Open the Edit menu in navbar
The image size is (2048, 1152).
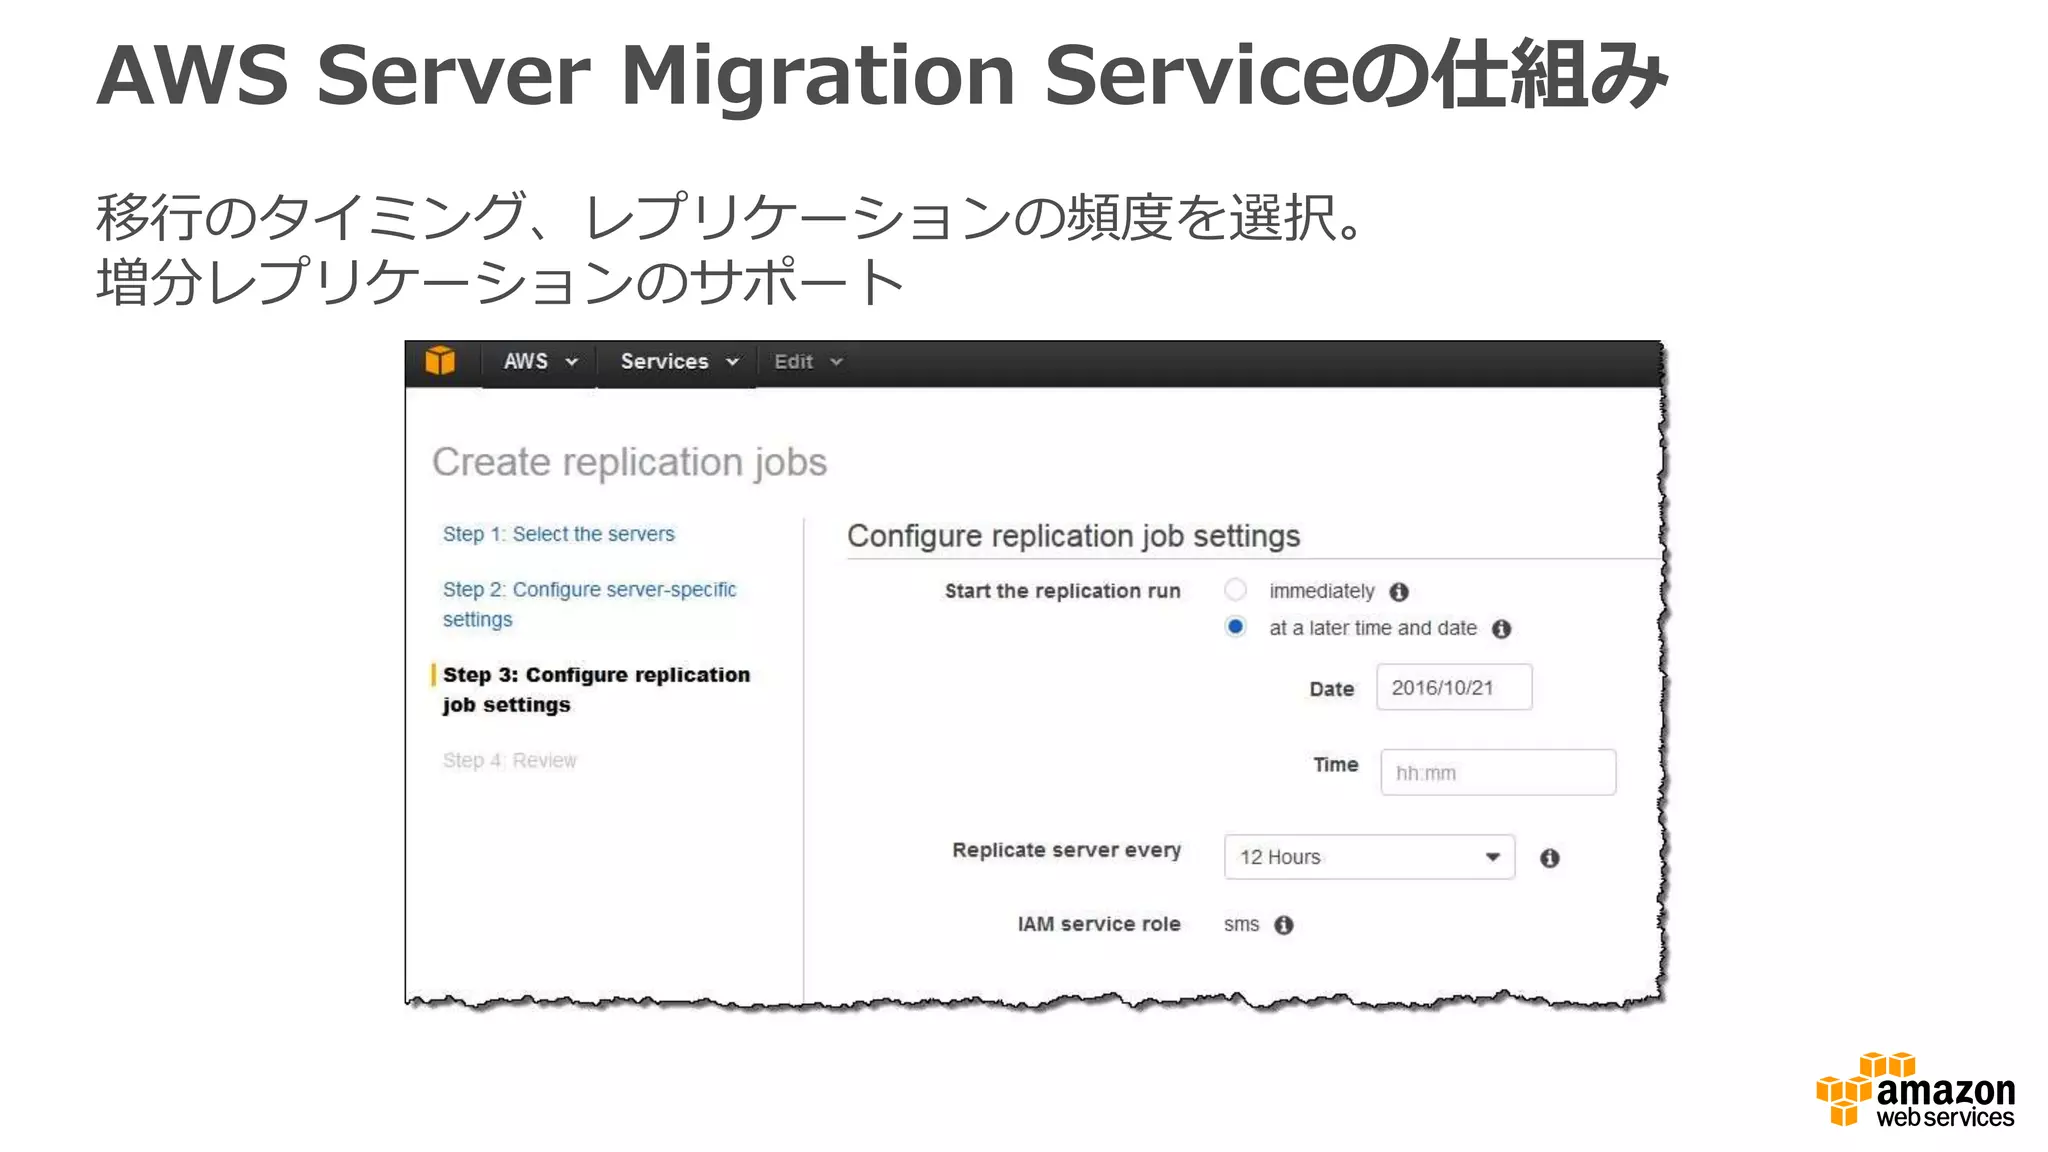point(808,362)
